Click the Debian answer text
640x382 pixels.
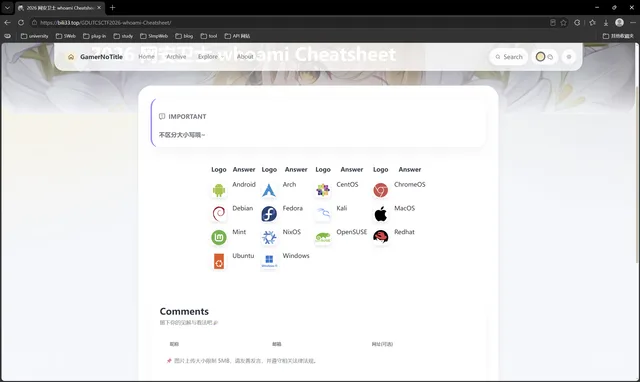(242, 208)
